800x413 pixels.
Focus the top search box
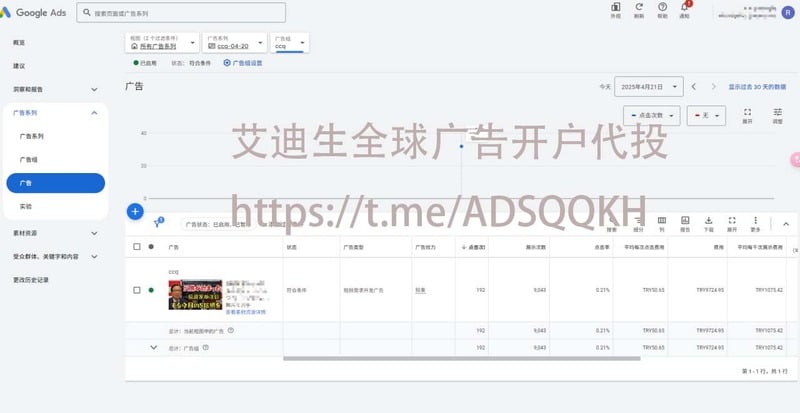click(x=181, y=13)
